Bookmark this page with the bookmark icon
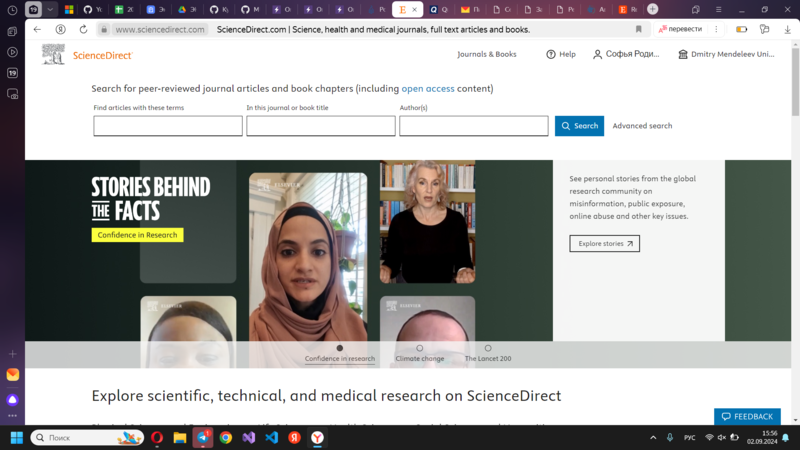This screenshot has width=800, height=450. click(638, 29)
